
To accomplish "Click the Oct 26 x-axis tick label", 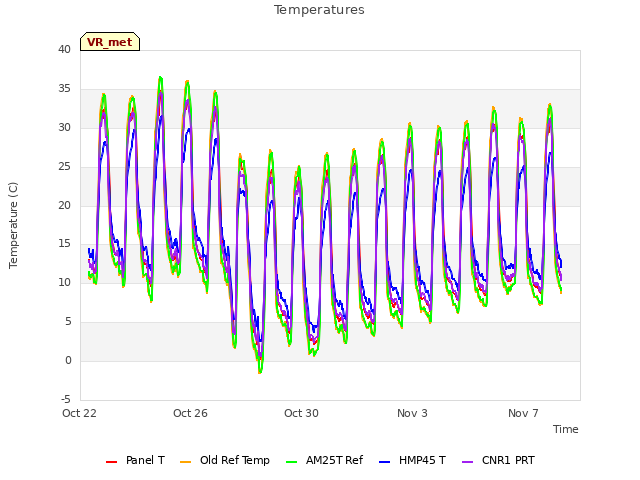I will [190, 413].
